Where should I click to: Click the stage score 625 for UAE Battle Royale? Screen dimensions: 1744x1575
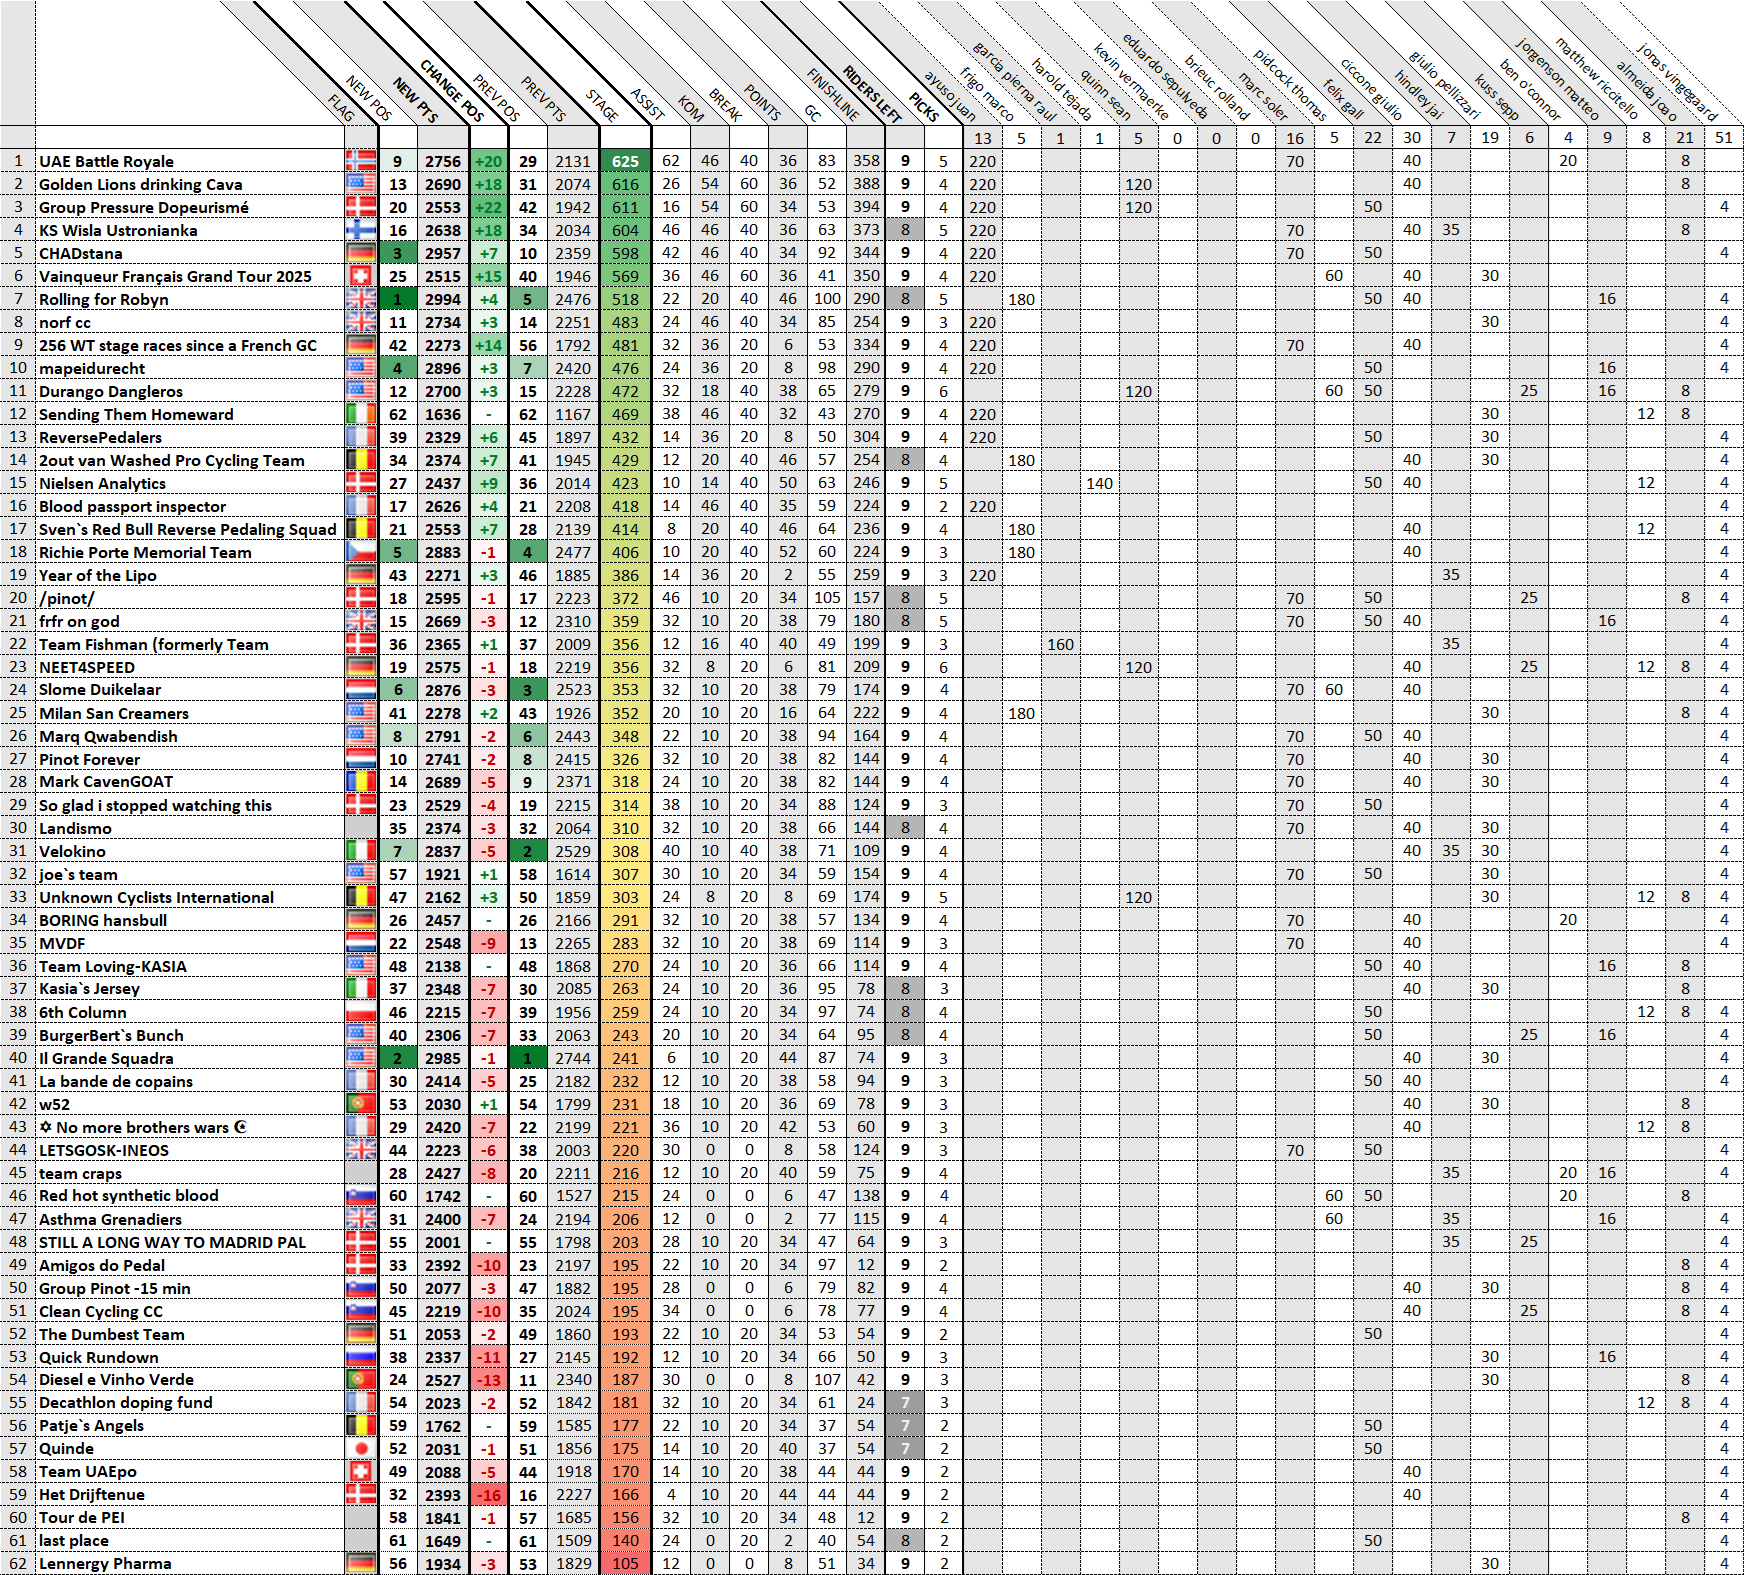[x=625, y=161]
